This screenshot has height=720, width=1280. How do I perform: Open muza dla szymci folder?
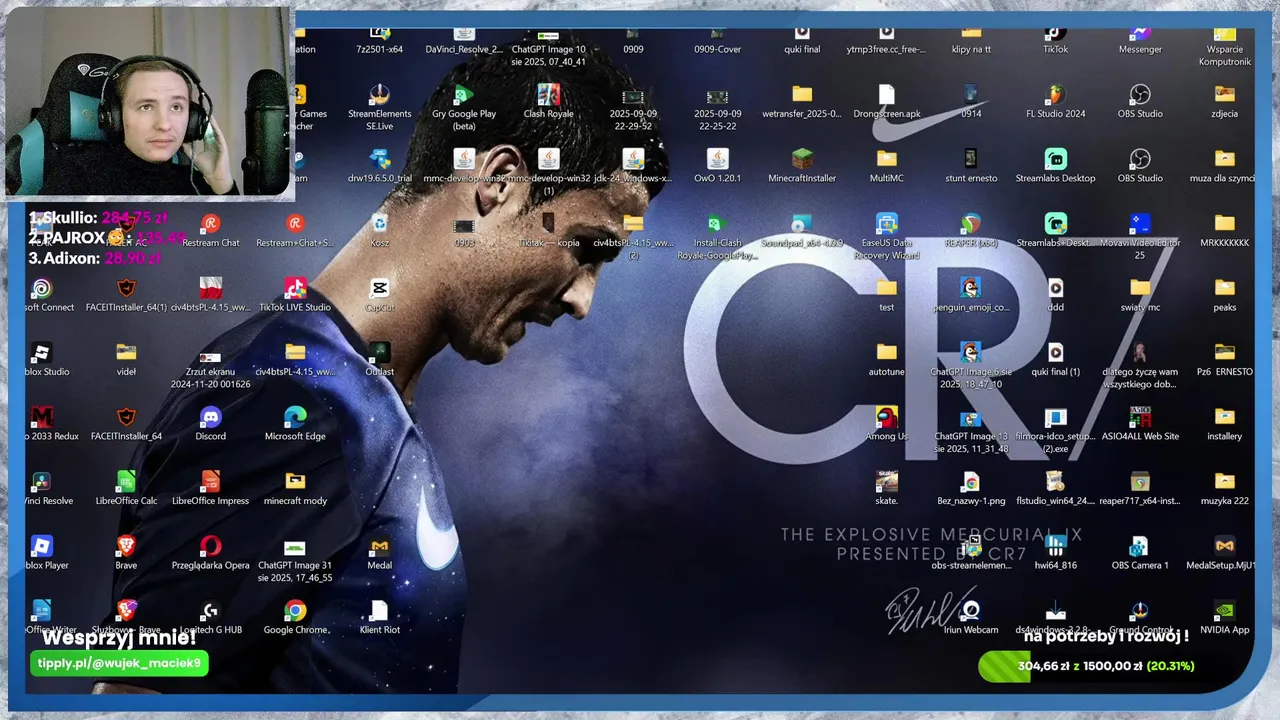tap(1225, 165)
